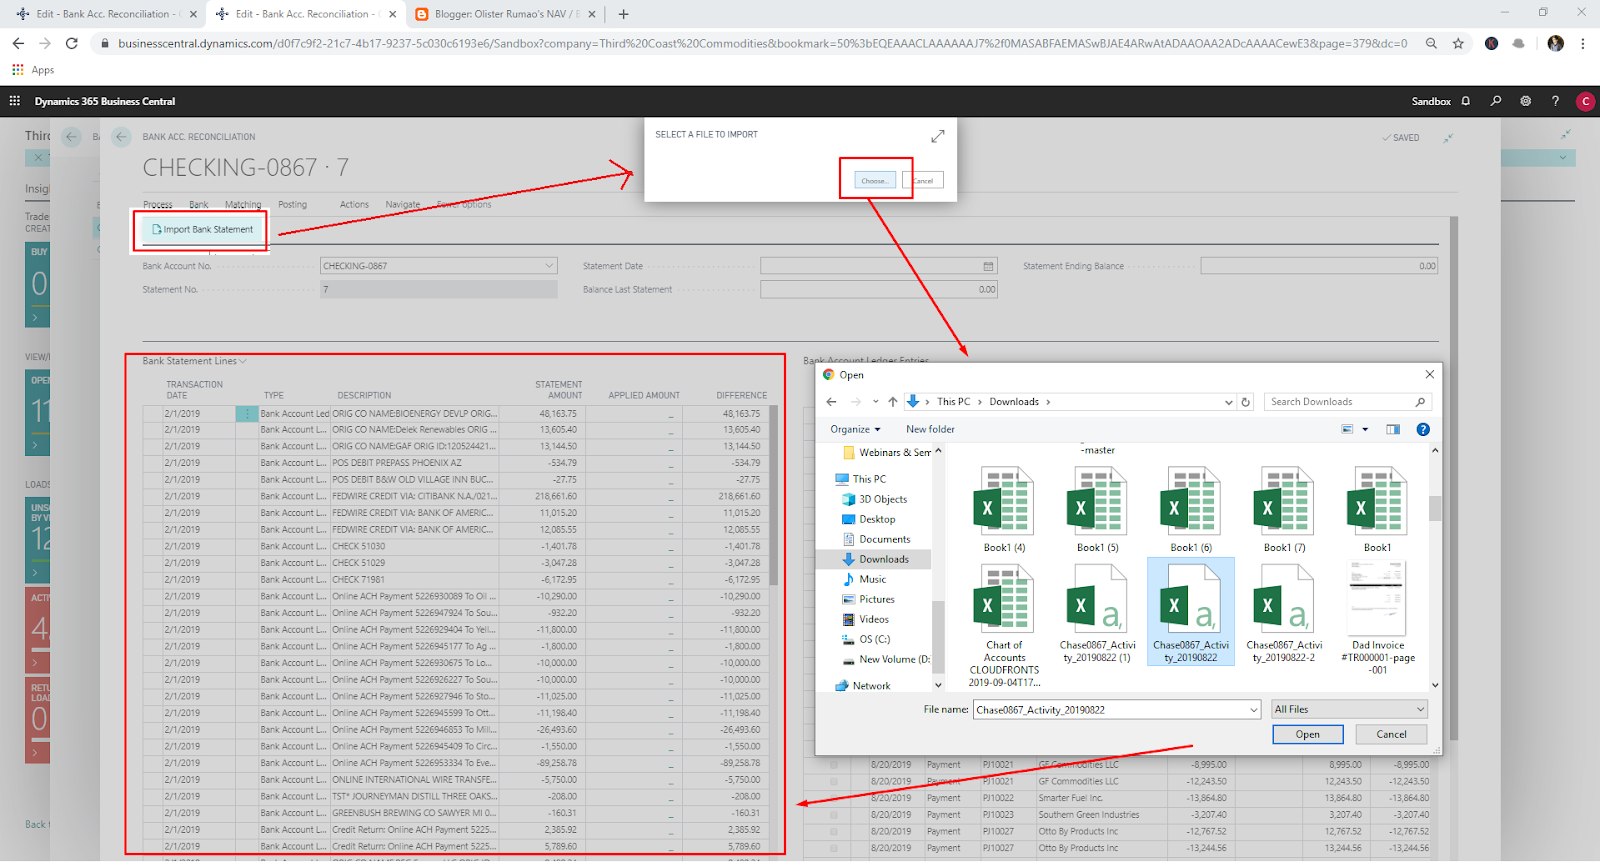Open the Business Central search magnifier
Viewport: 1600px width, 867px height.
[x=1496, y=101]
